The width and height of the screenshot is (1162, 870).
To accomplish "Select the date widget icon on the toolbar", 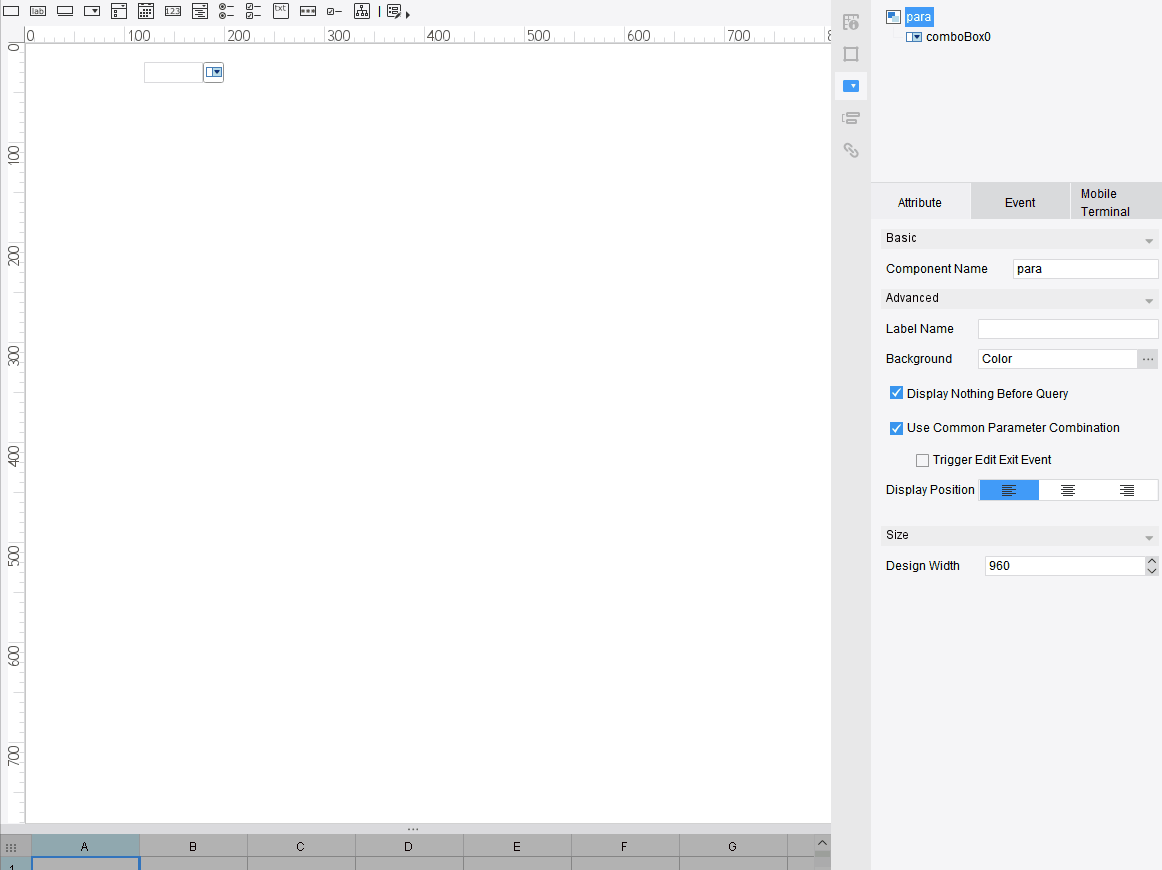I will point(146,11).
